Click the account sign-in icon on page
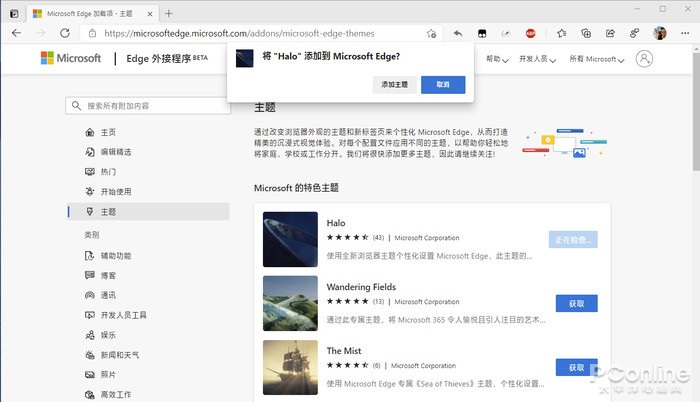Viewport: 700px width, 402px height. 644,59
